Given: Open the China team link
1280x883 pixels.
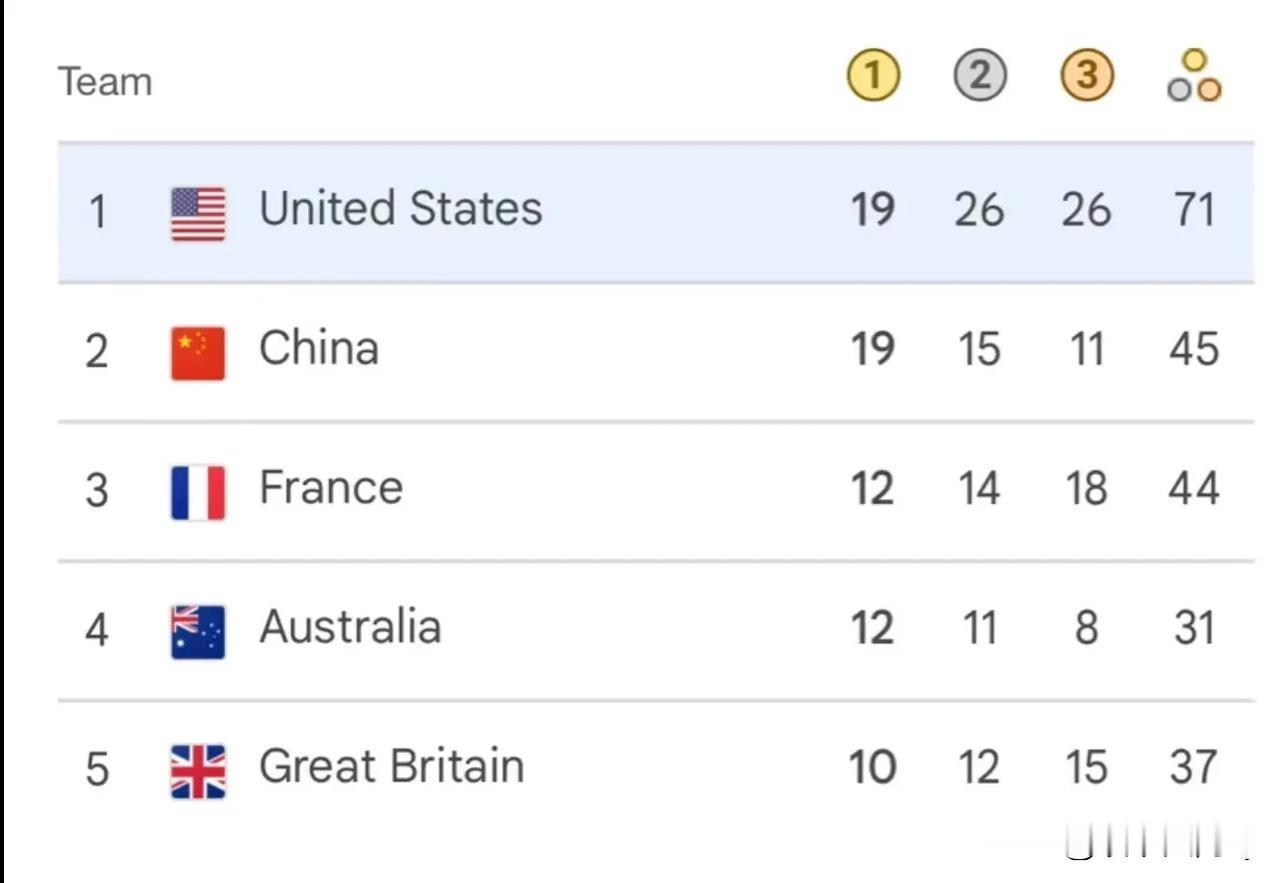Looking at the screenshot, I should tap(319, 348).
